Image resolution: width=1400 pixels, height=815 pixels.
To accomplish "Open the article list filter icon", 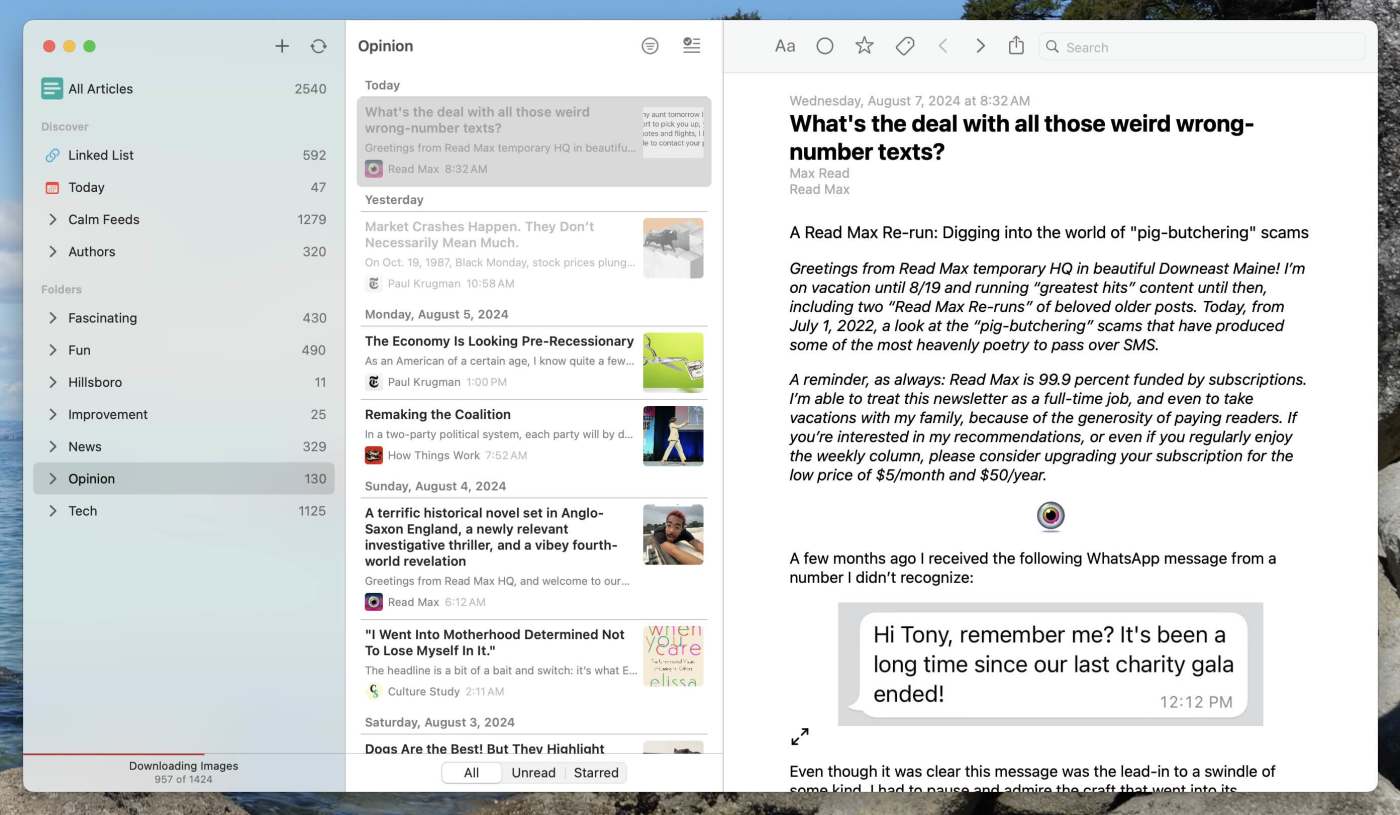I will click(x=650, y=46).
